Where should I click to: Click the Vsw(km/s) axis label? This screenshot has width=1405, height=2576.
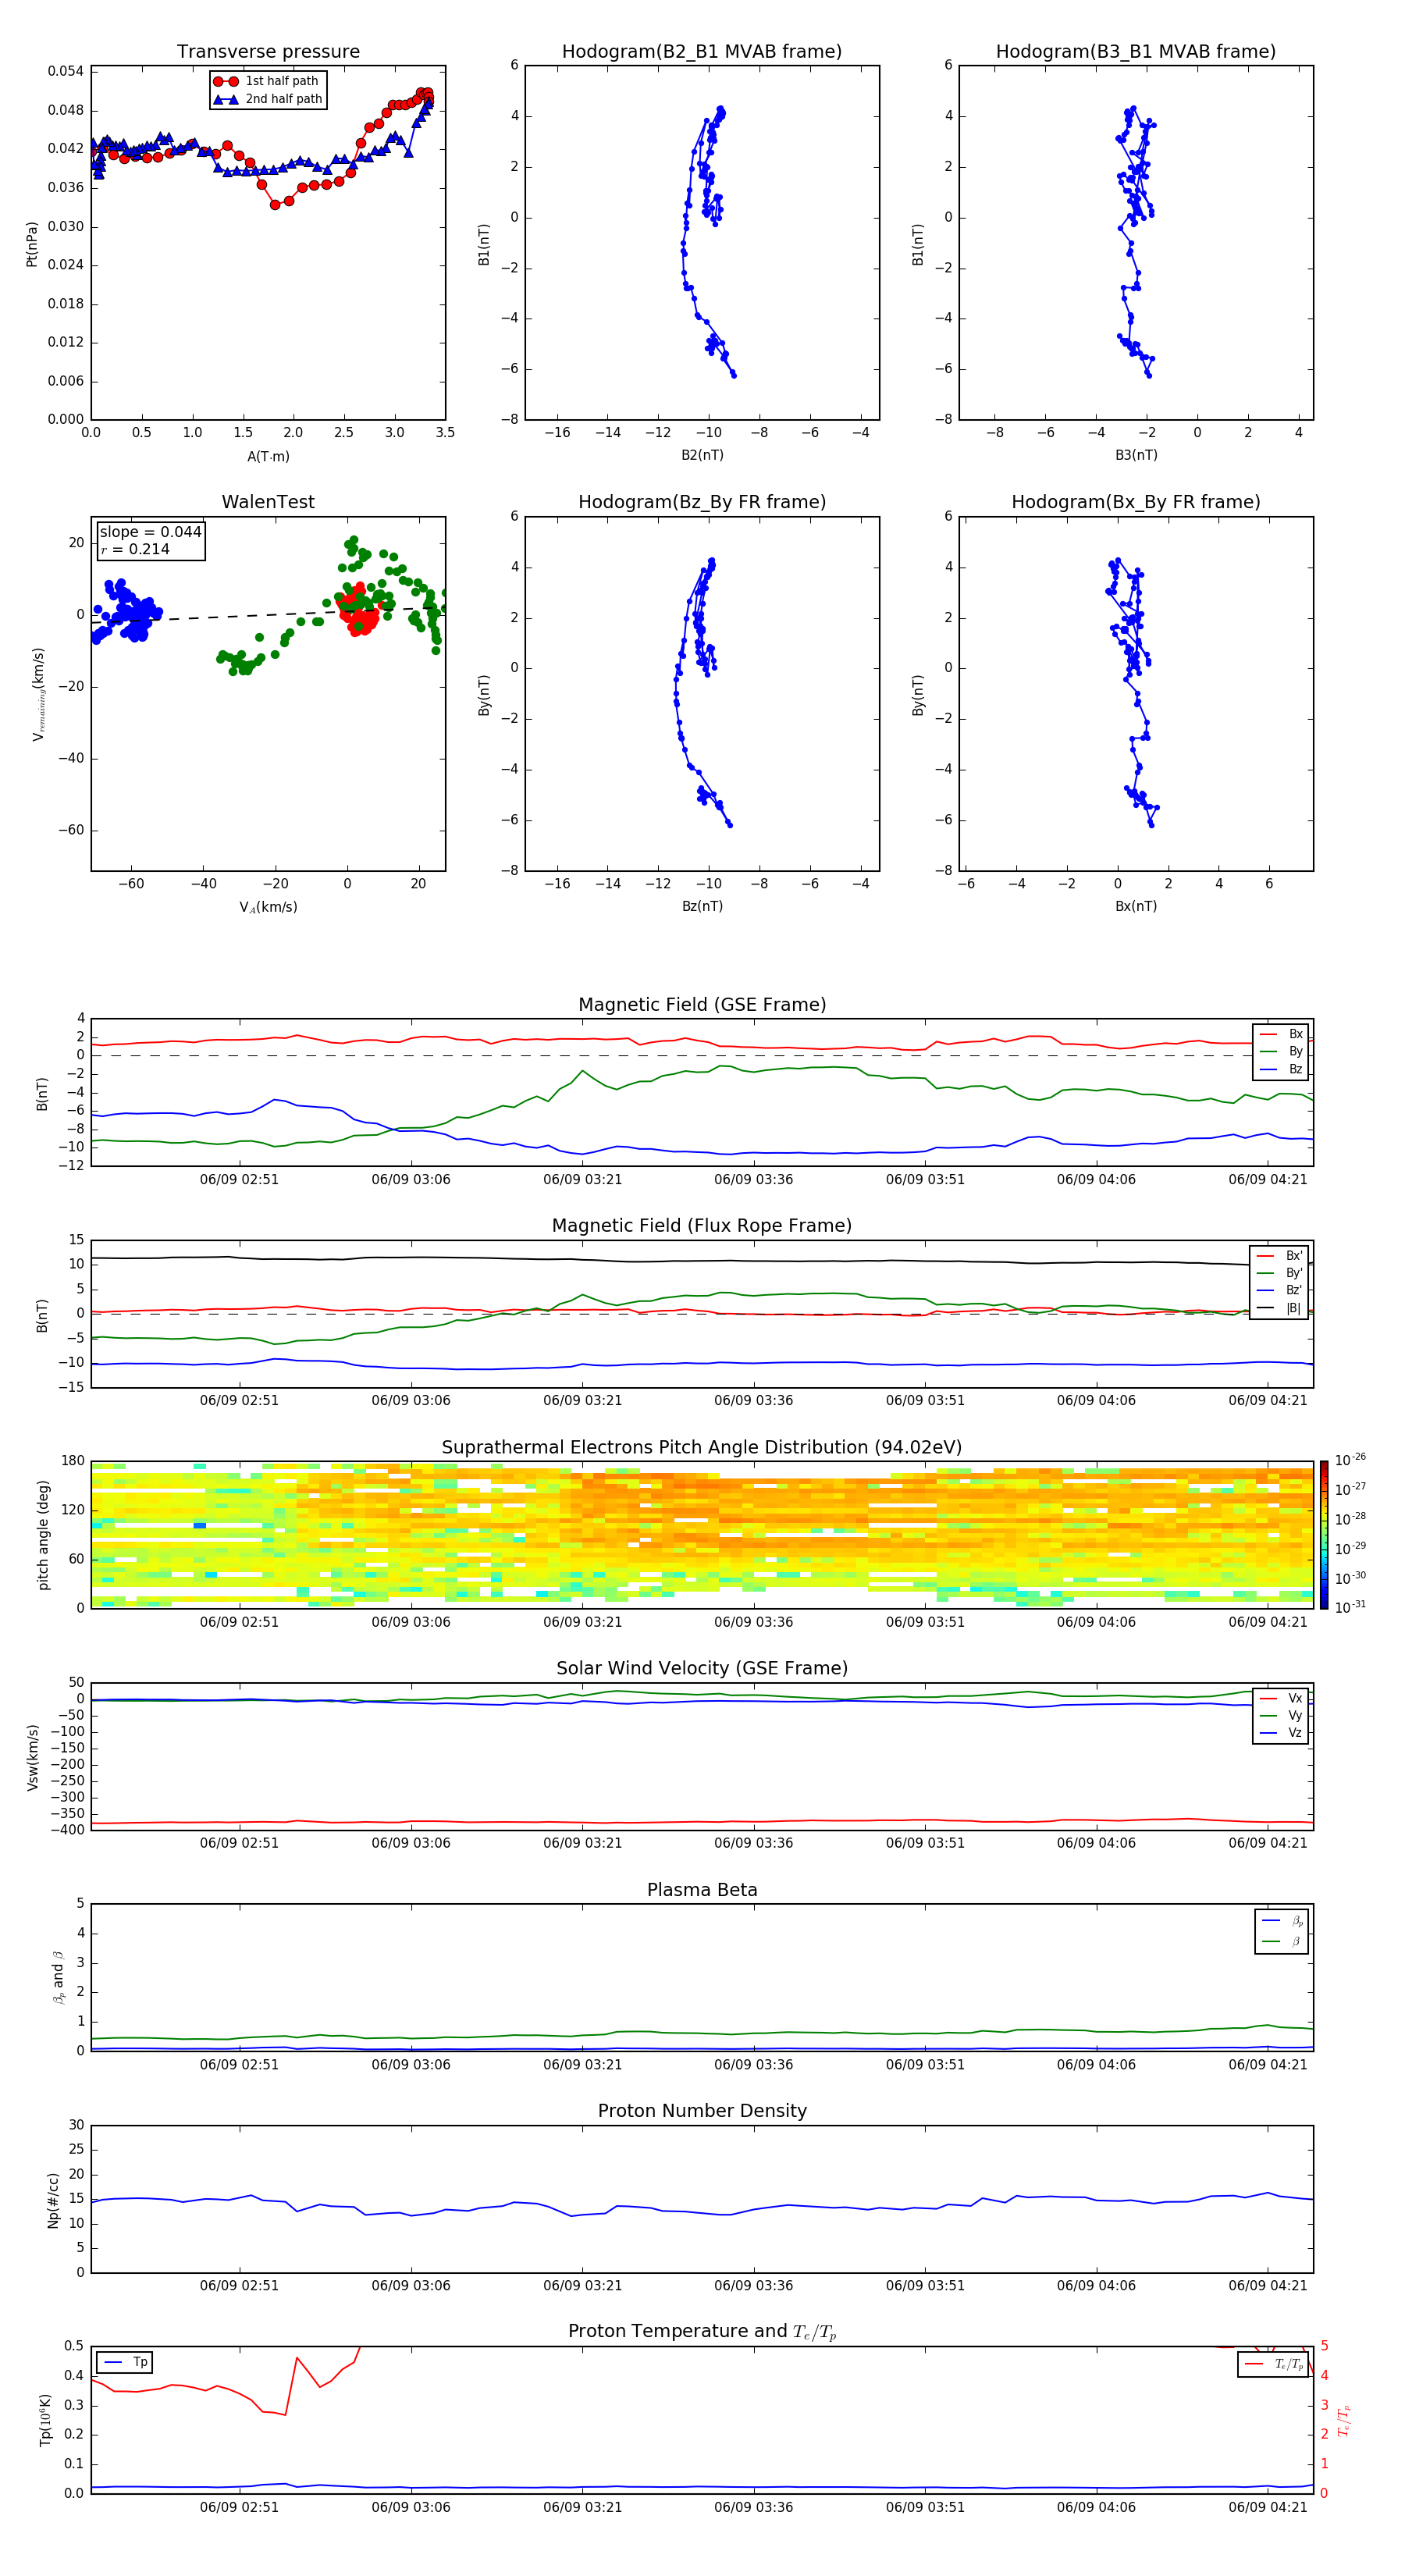33,1757
